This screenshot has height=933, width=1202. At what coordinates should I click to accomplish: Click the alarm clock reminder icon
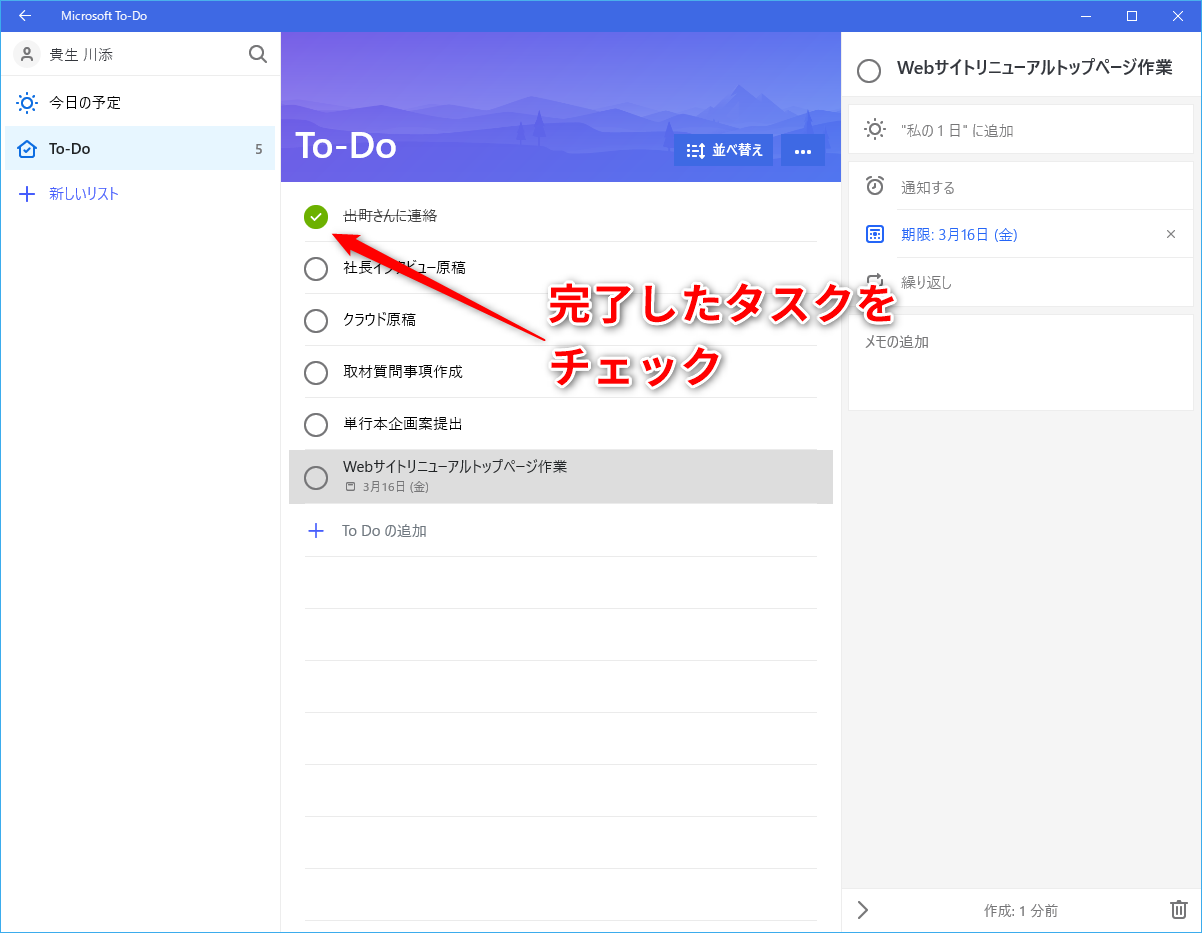pos(875,186)
